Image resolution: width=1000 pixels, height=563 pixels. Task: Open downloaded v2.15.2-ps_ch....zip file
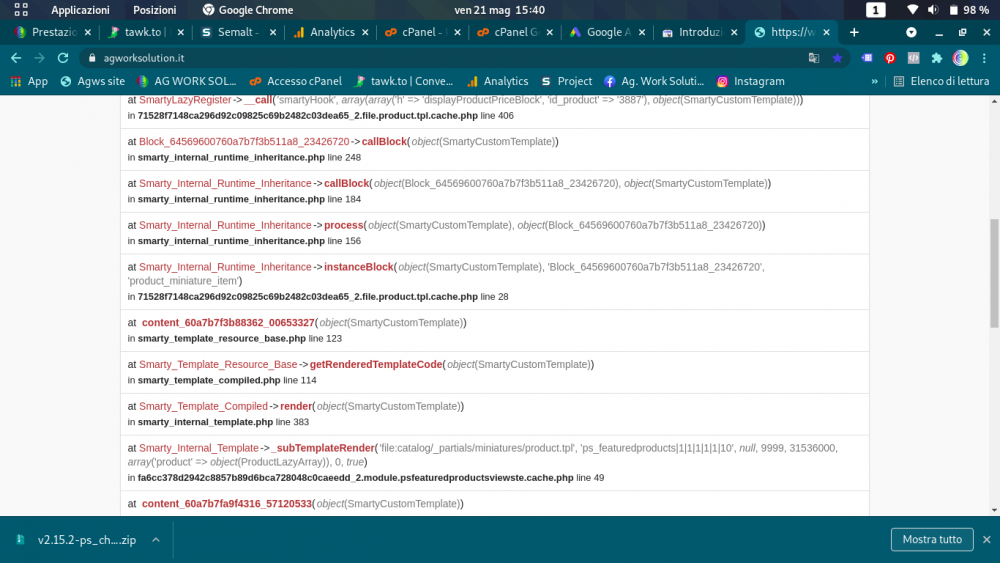77,540
